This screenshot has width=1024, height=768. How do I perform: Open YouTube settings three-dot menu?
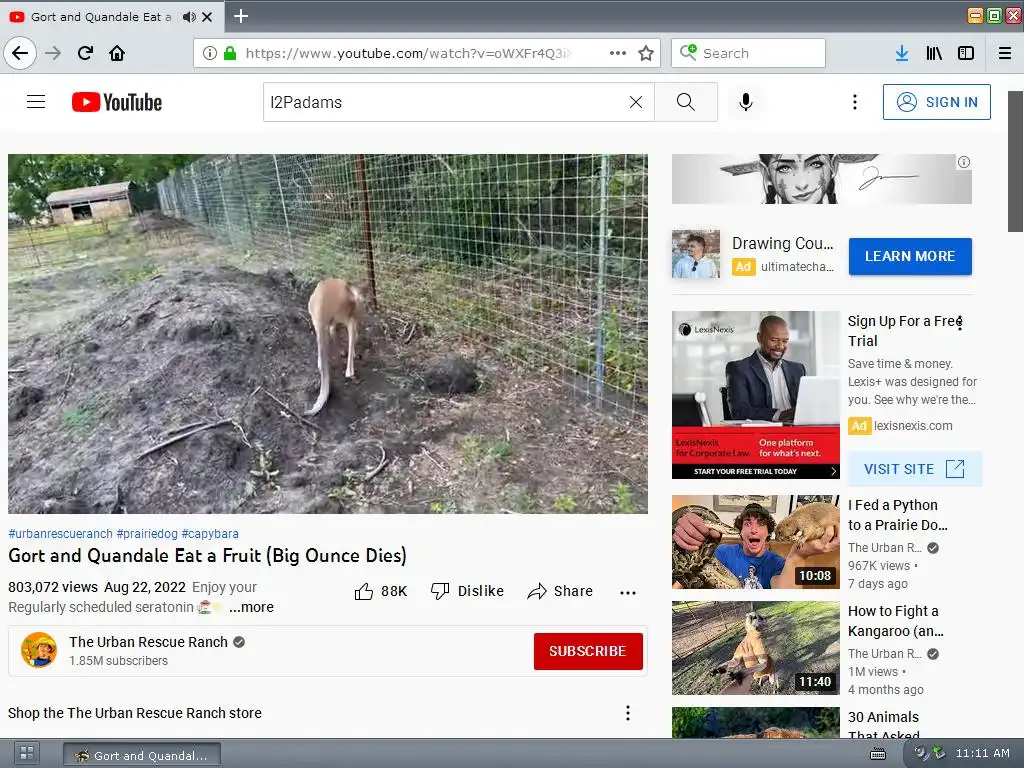[855, 102]
